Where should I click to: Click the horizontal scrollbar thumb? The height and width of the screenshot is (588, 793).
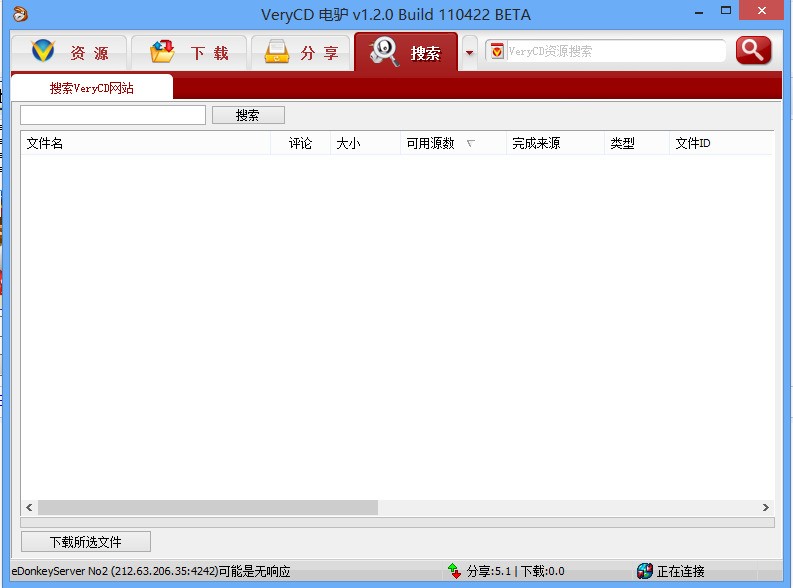pos(208,507)
